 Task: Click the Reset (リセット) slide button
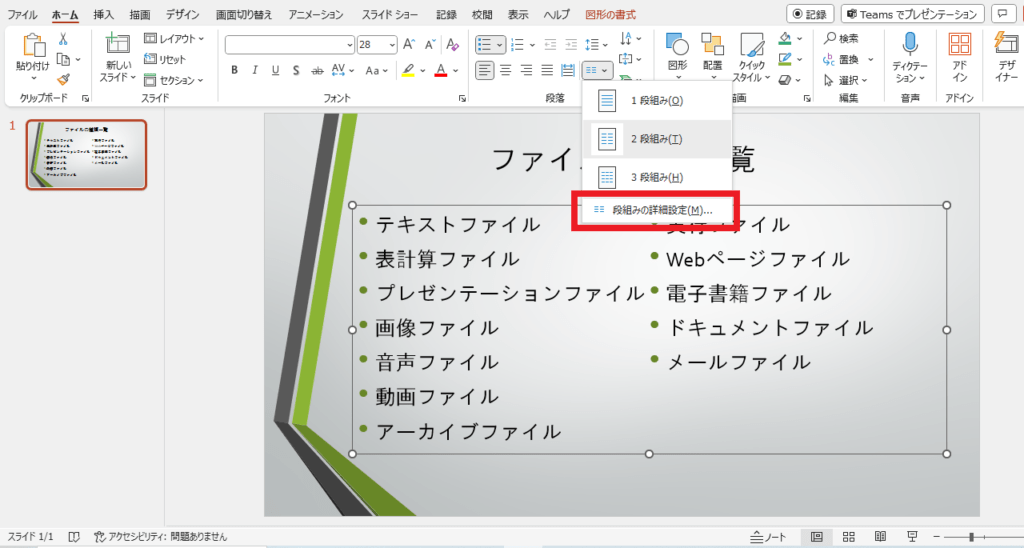[165, 59]
